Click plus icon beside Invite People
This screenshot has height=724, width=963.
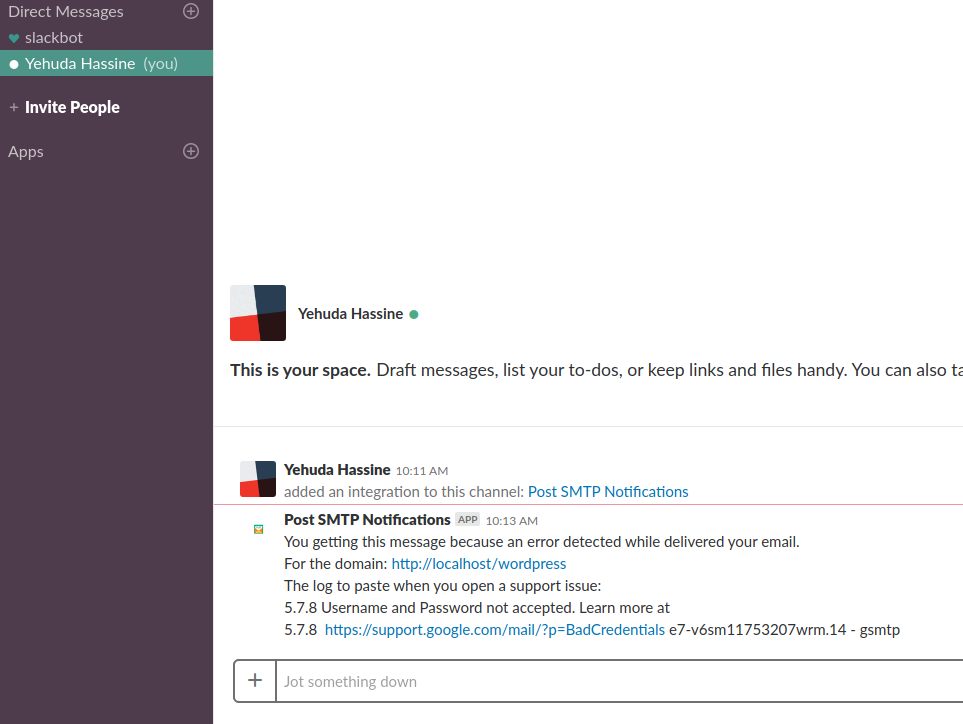point(14,107)
